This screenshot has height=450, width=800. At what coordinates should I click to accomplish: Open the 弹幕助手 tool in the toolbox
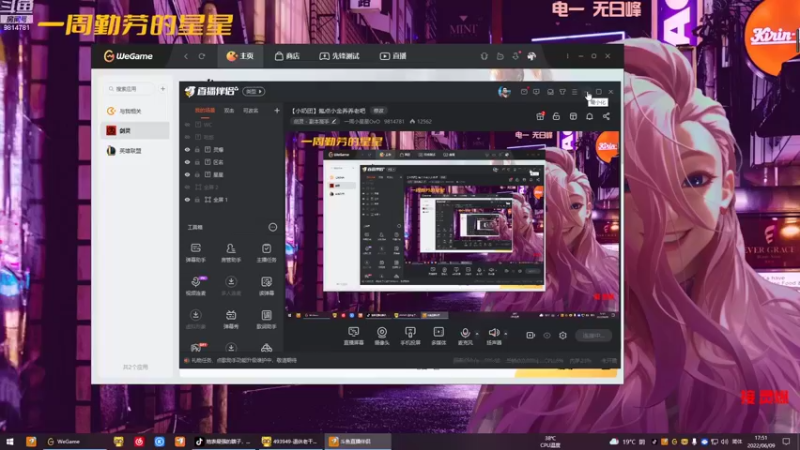tap(195, 253)
